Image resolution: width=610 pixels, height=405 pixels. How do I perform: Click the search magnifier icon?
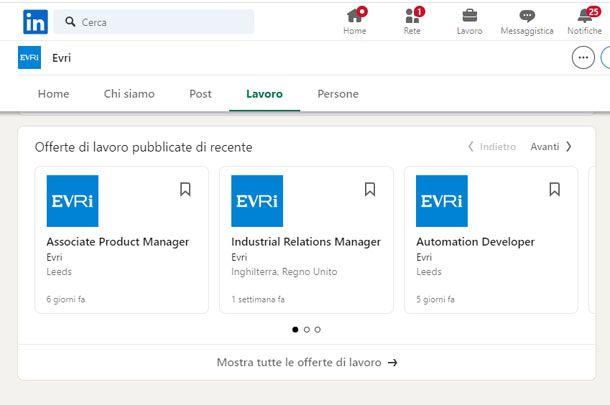70,22
